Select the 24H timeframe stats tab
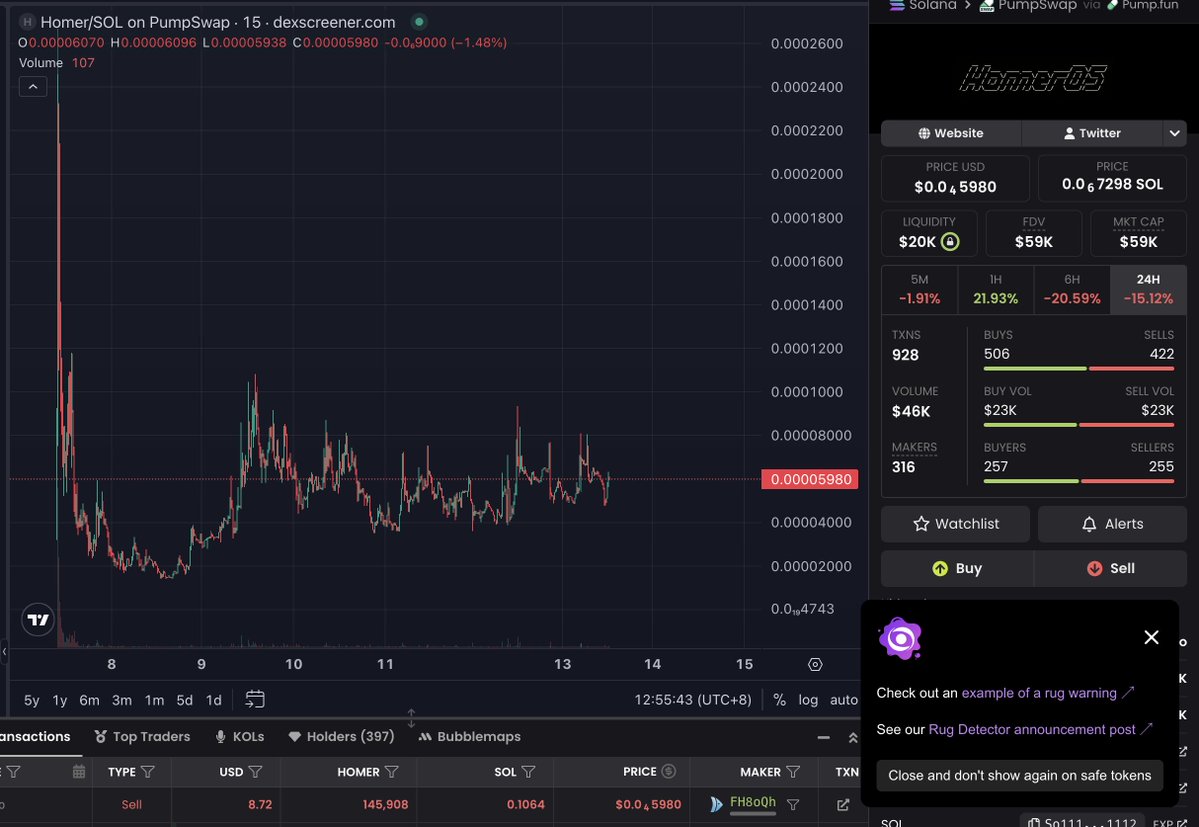The width and height of the screenshot is (1199, 827). click(1148, 290)
